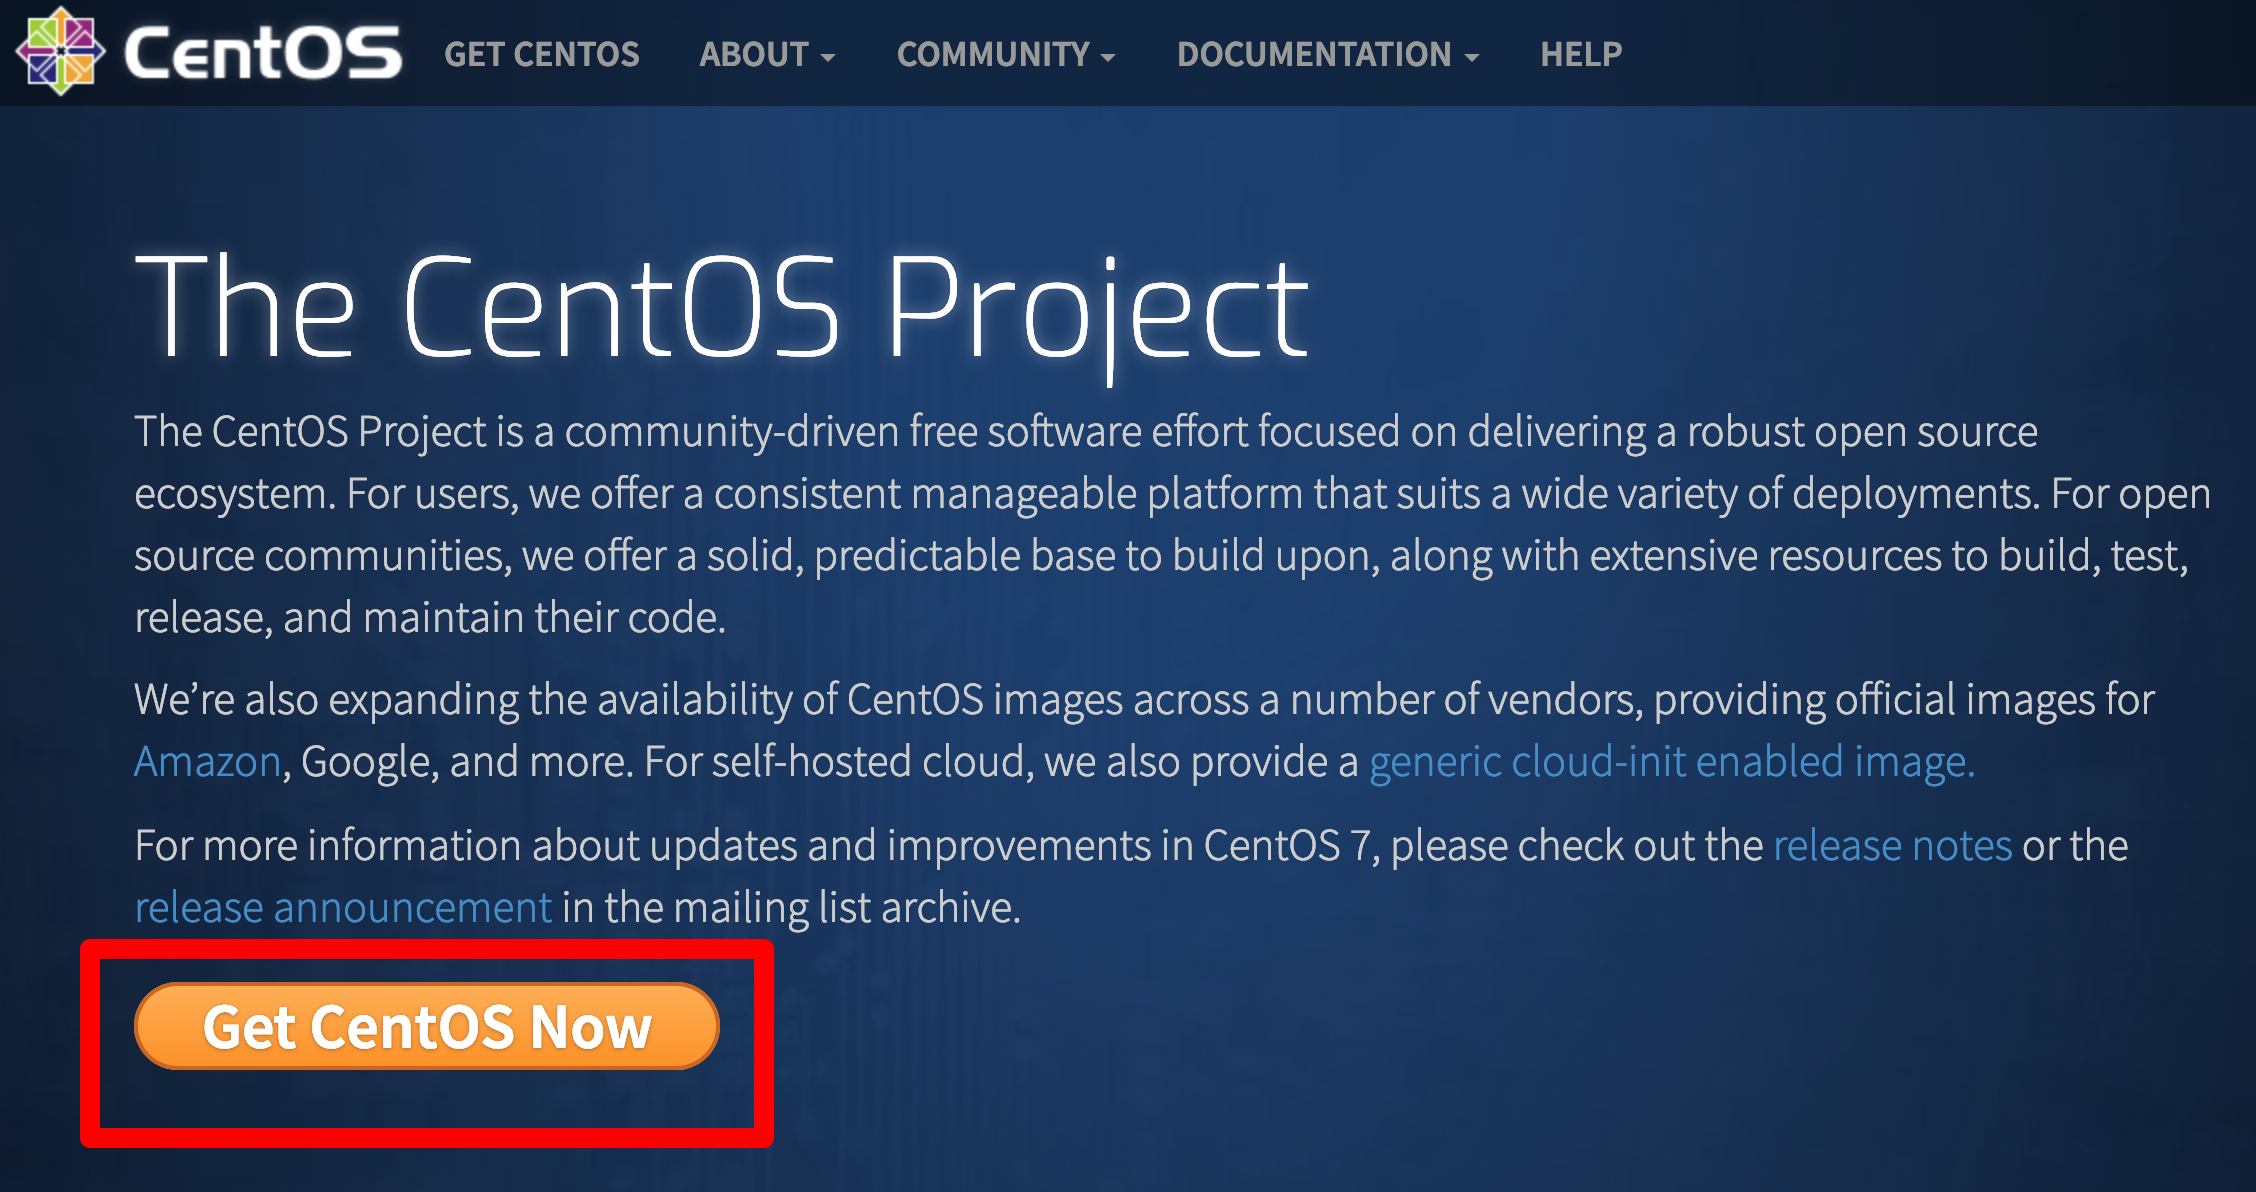Open the COMMUNITY menu label
Screen dimensions: 2256x1192
pyautogui.click(x=993, y=54)
